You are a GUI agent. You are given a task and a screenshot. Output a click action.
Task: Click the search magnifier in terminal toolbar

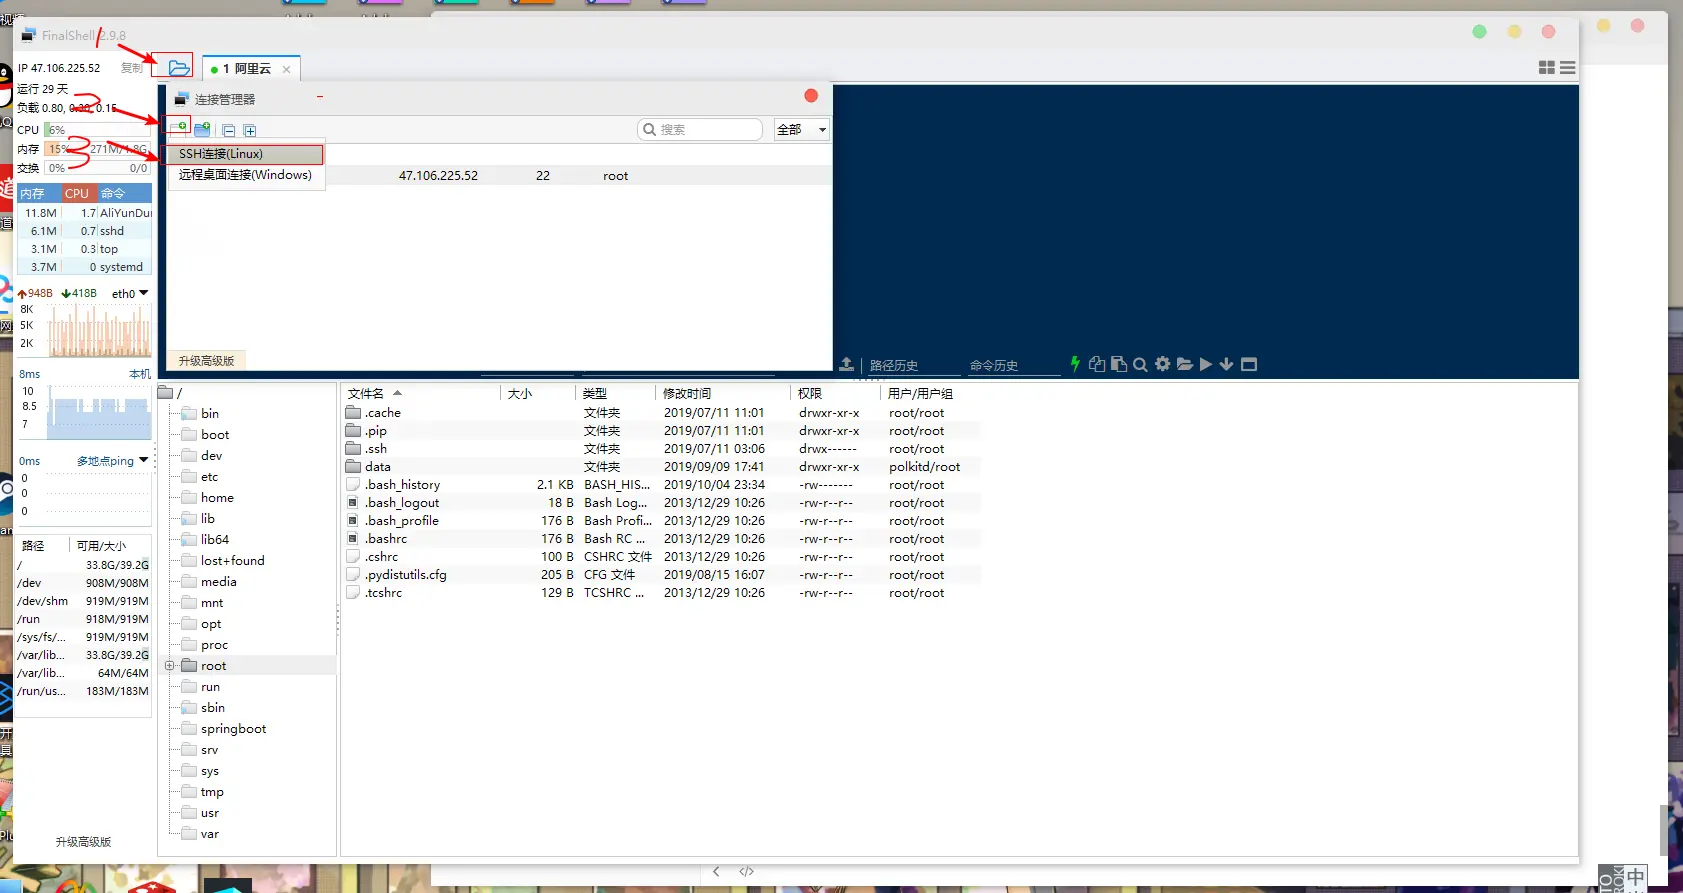[x=1140, y=365]
